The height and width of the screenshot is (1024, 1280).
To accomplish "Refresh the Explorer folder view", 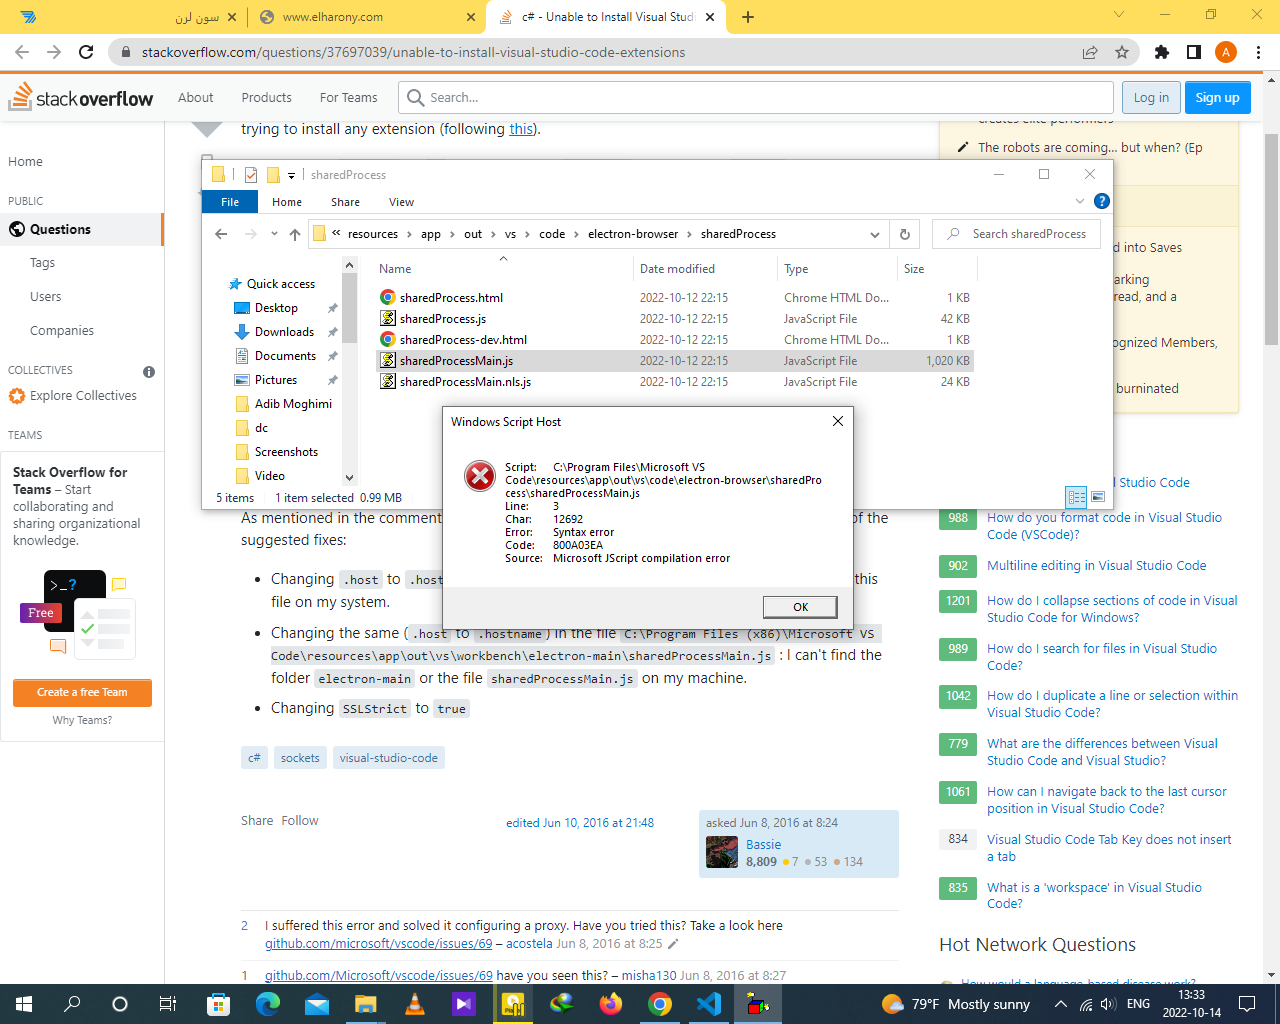I will (x=905, y=234).
